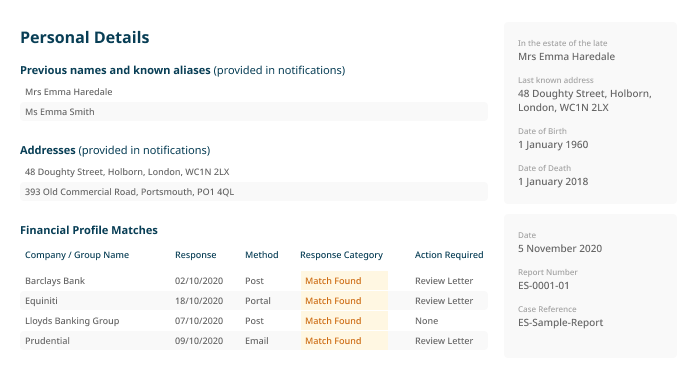Screen dimensions: 700x380
Task: Click the Method column header
Action: pos(262,255)
